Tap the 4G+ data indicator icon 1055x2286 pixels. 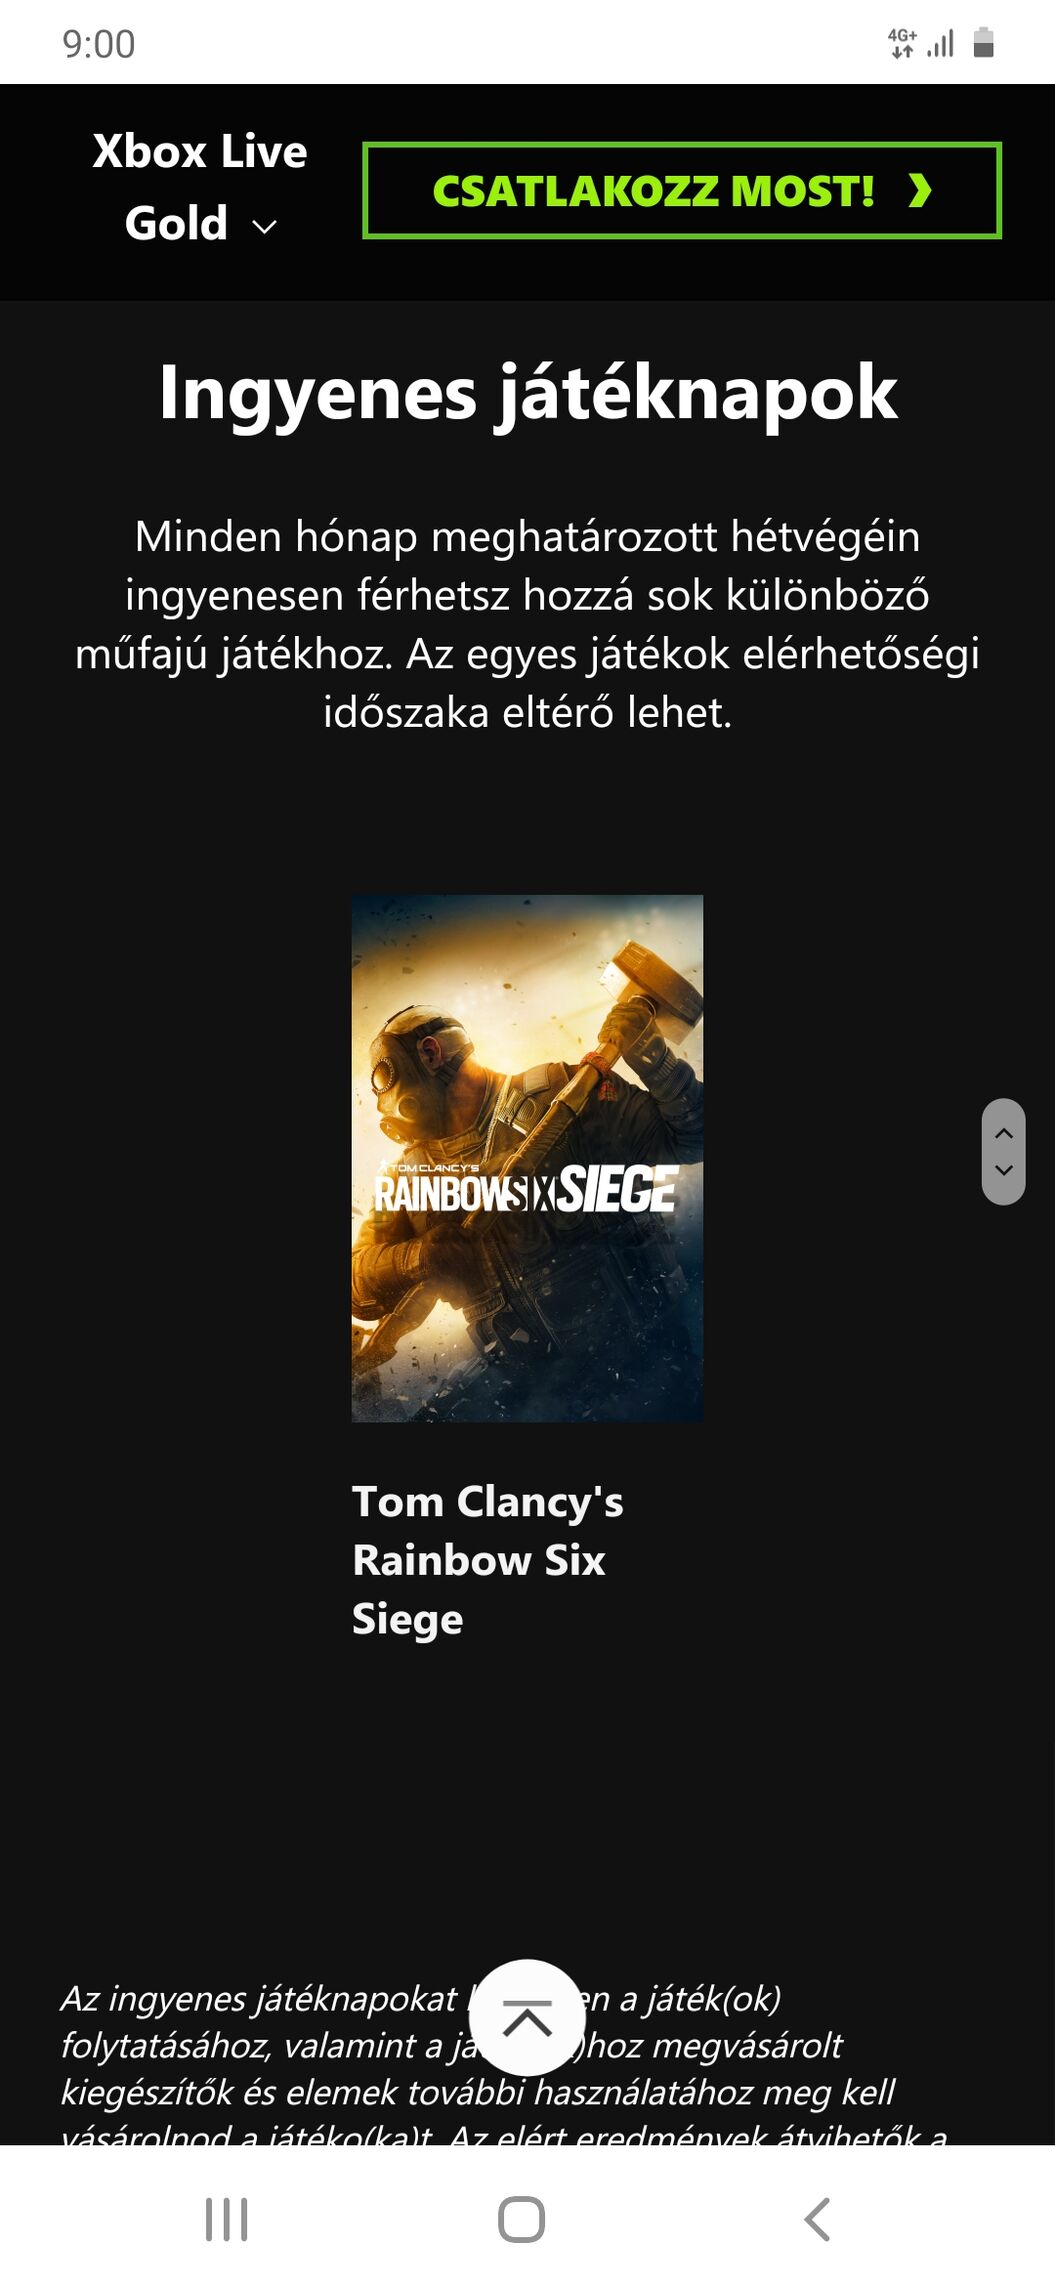[902, 43]
